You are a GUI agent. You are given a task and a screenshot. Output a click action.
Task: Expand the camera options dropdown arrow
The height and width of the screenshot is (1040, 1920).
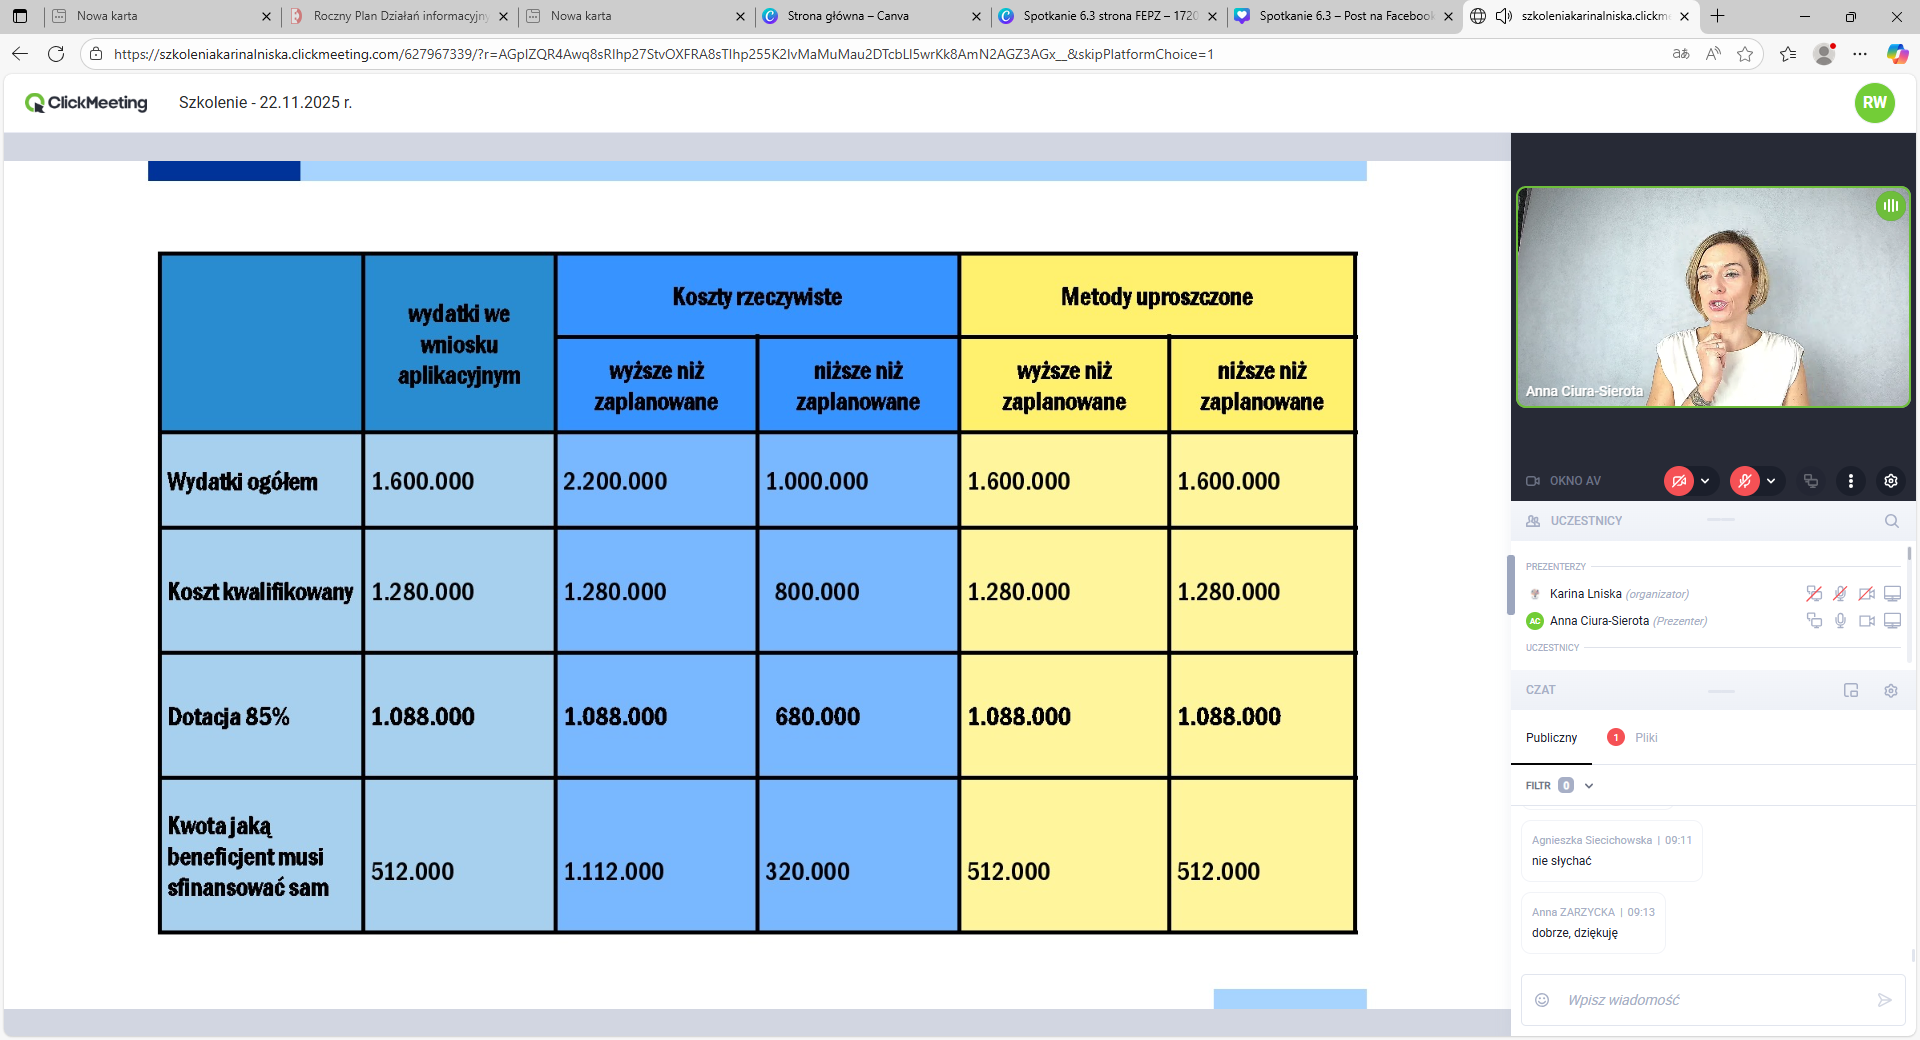tap(1705, 481)
